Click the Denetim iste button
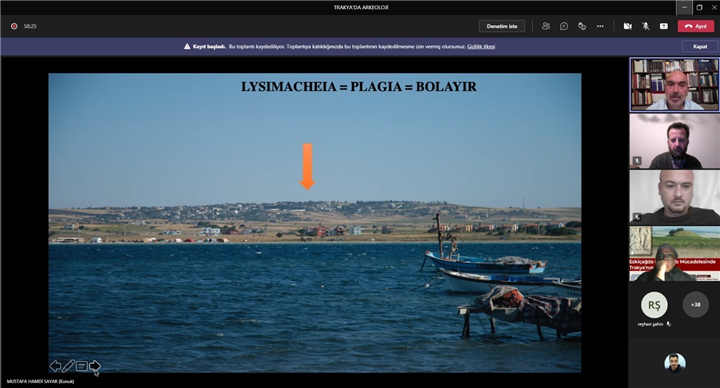Viewport: 720px width, 388px height. [502, 26]
